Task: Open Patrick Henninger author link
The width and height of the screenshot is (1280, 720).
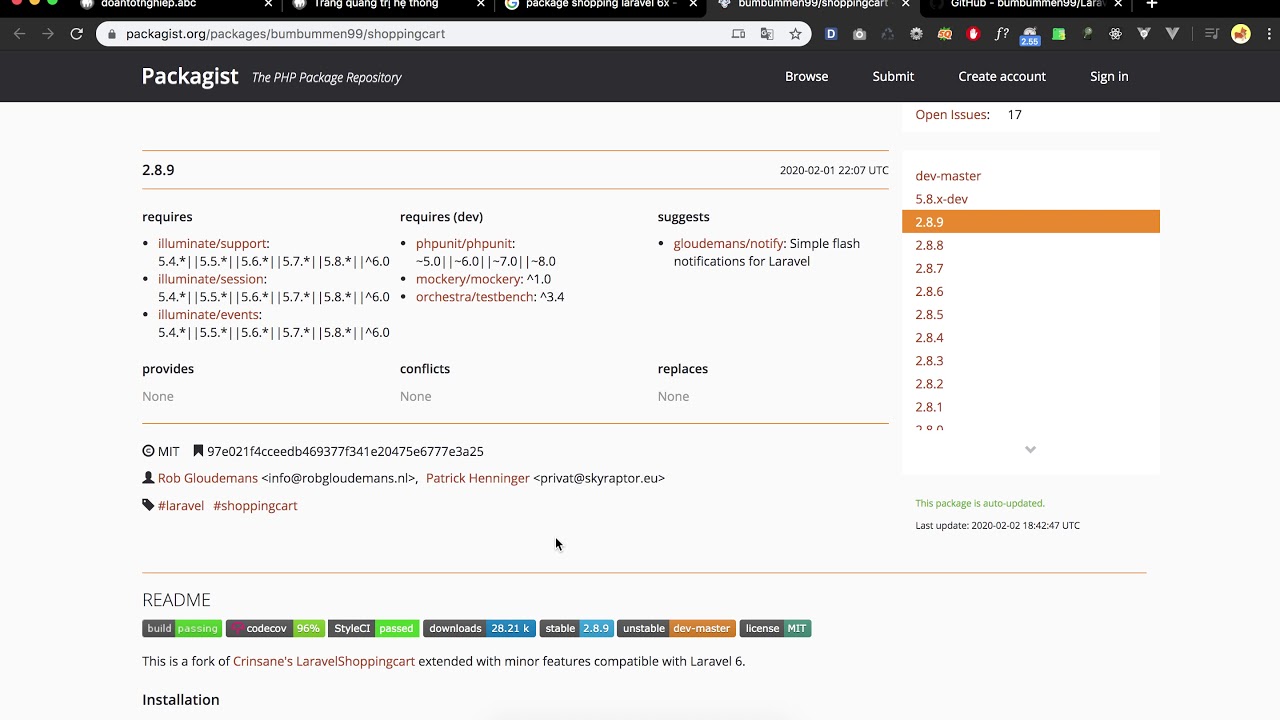Action: point(477,478)
